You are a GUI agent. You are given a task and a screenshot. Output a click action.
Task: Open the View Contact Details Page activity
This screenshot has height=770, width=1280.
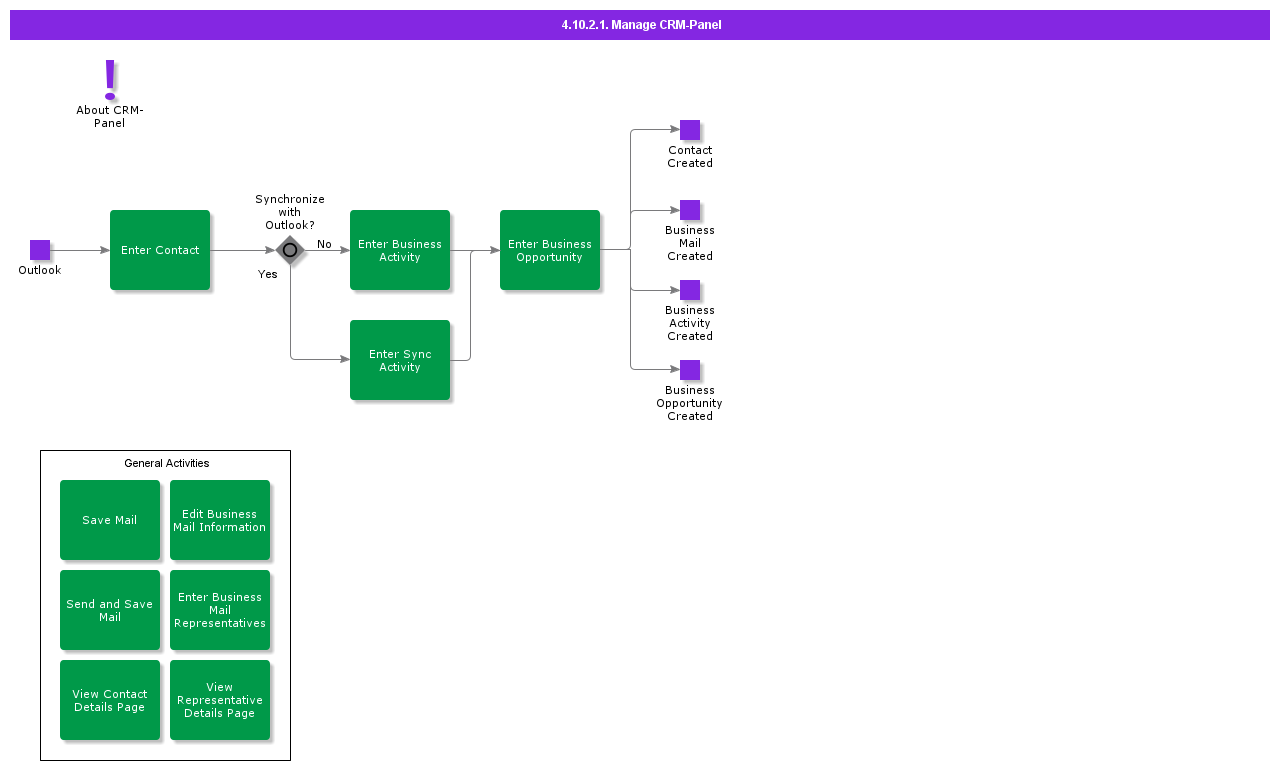tap(110, 700)
